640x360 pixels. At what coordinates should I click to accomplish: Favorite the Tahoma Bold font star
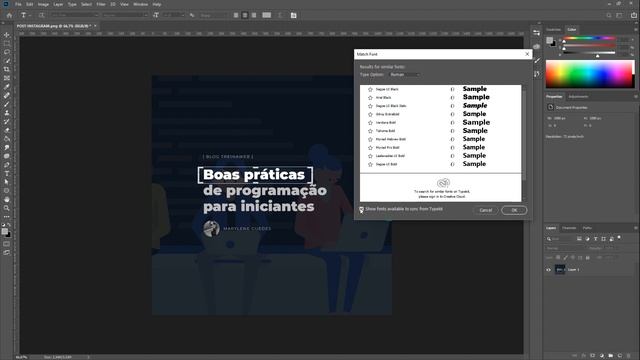coord(370,131)
